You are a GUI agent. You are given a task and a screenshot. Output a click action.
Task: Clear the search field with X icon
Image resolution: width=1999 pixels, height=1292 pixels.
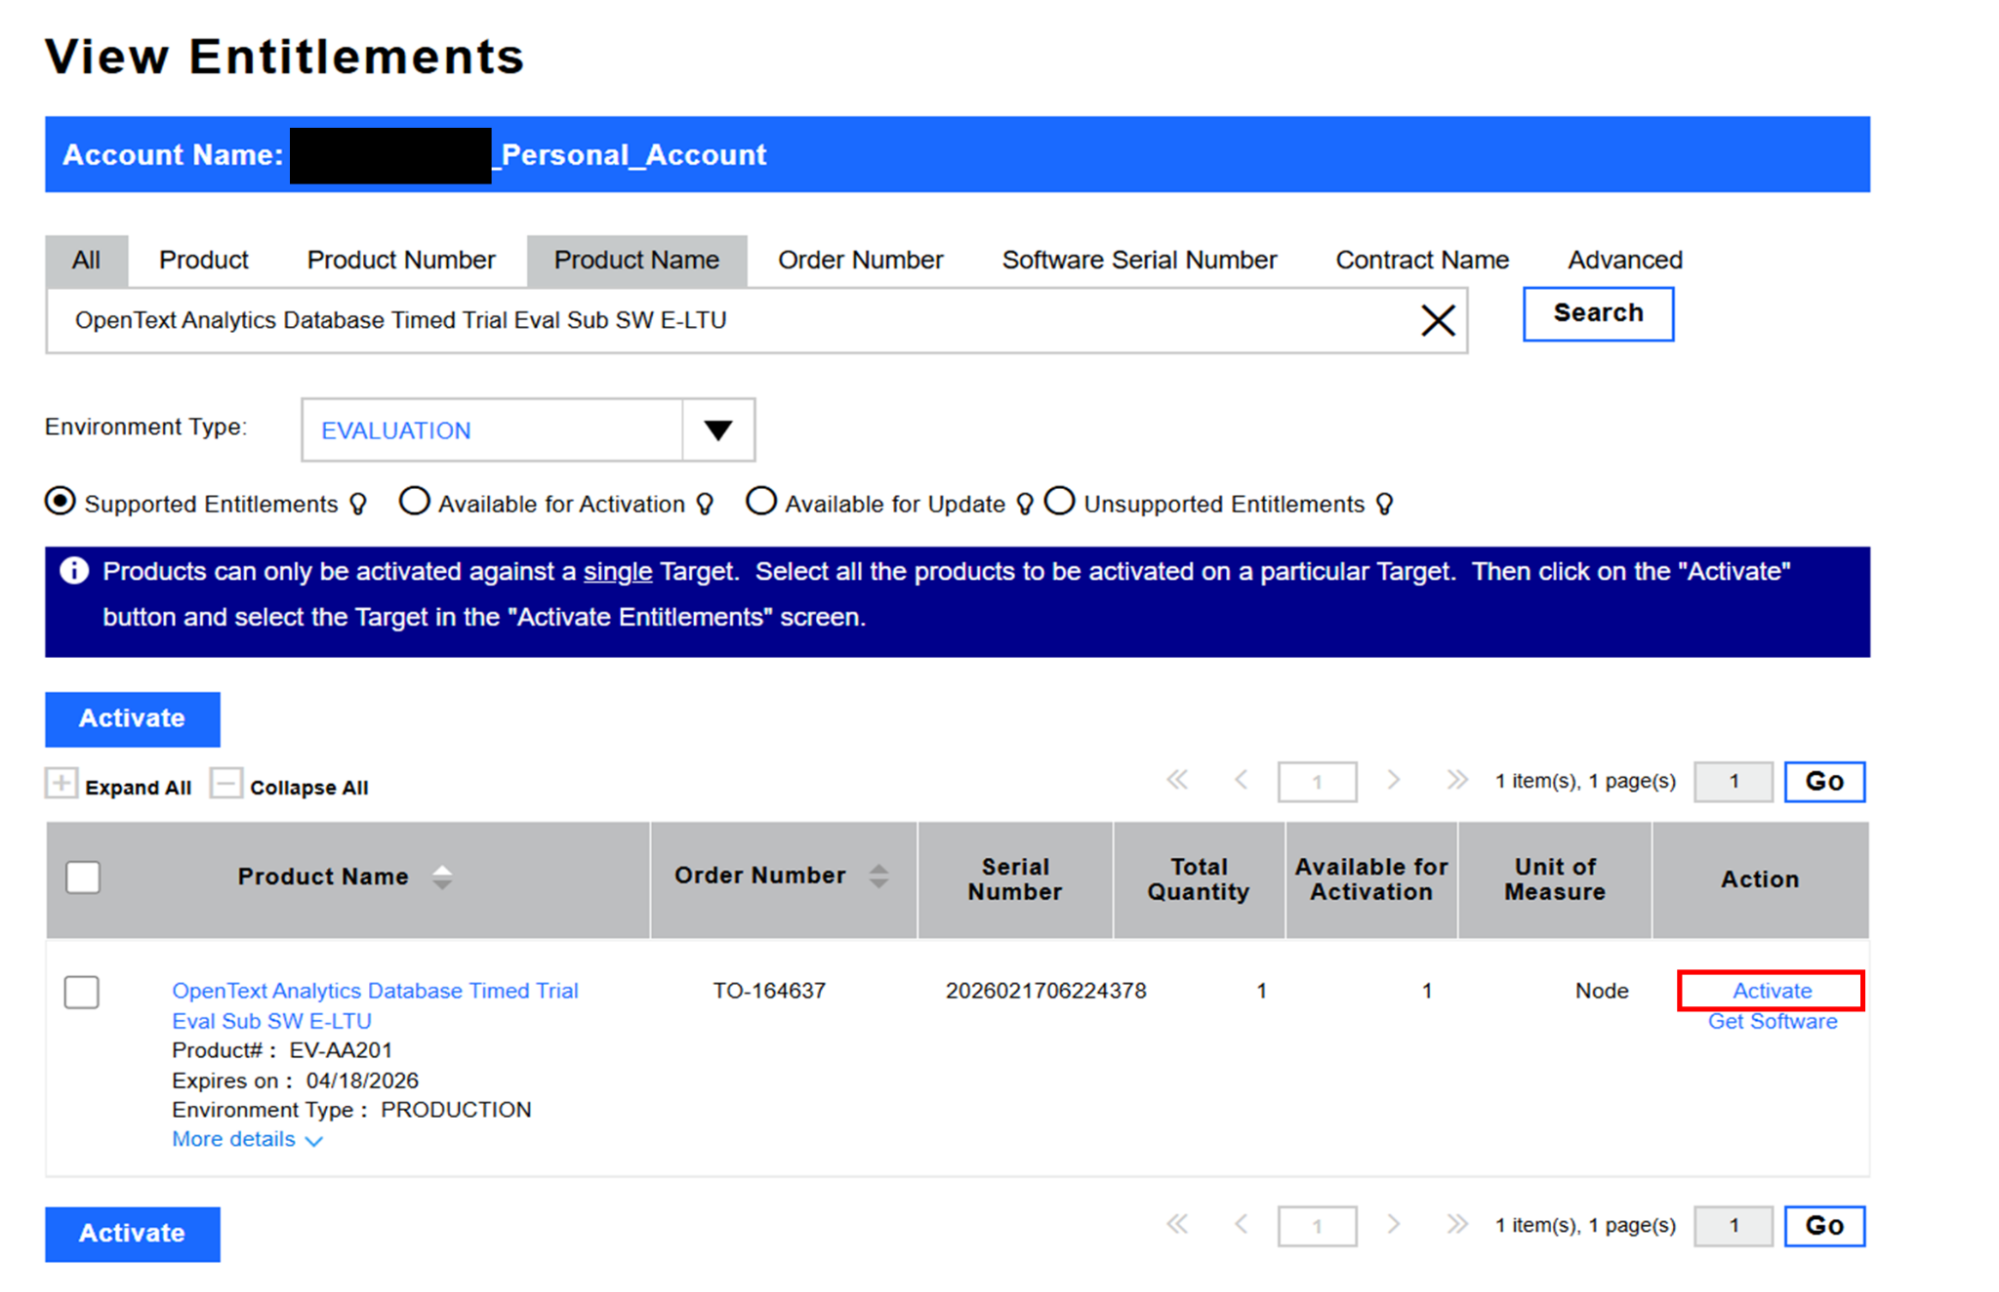click(x=1437, y=321)
